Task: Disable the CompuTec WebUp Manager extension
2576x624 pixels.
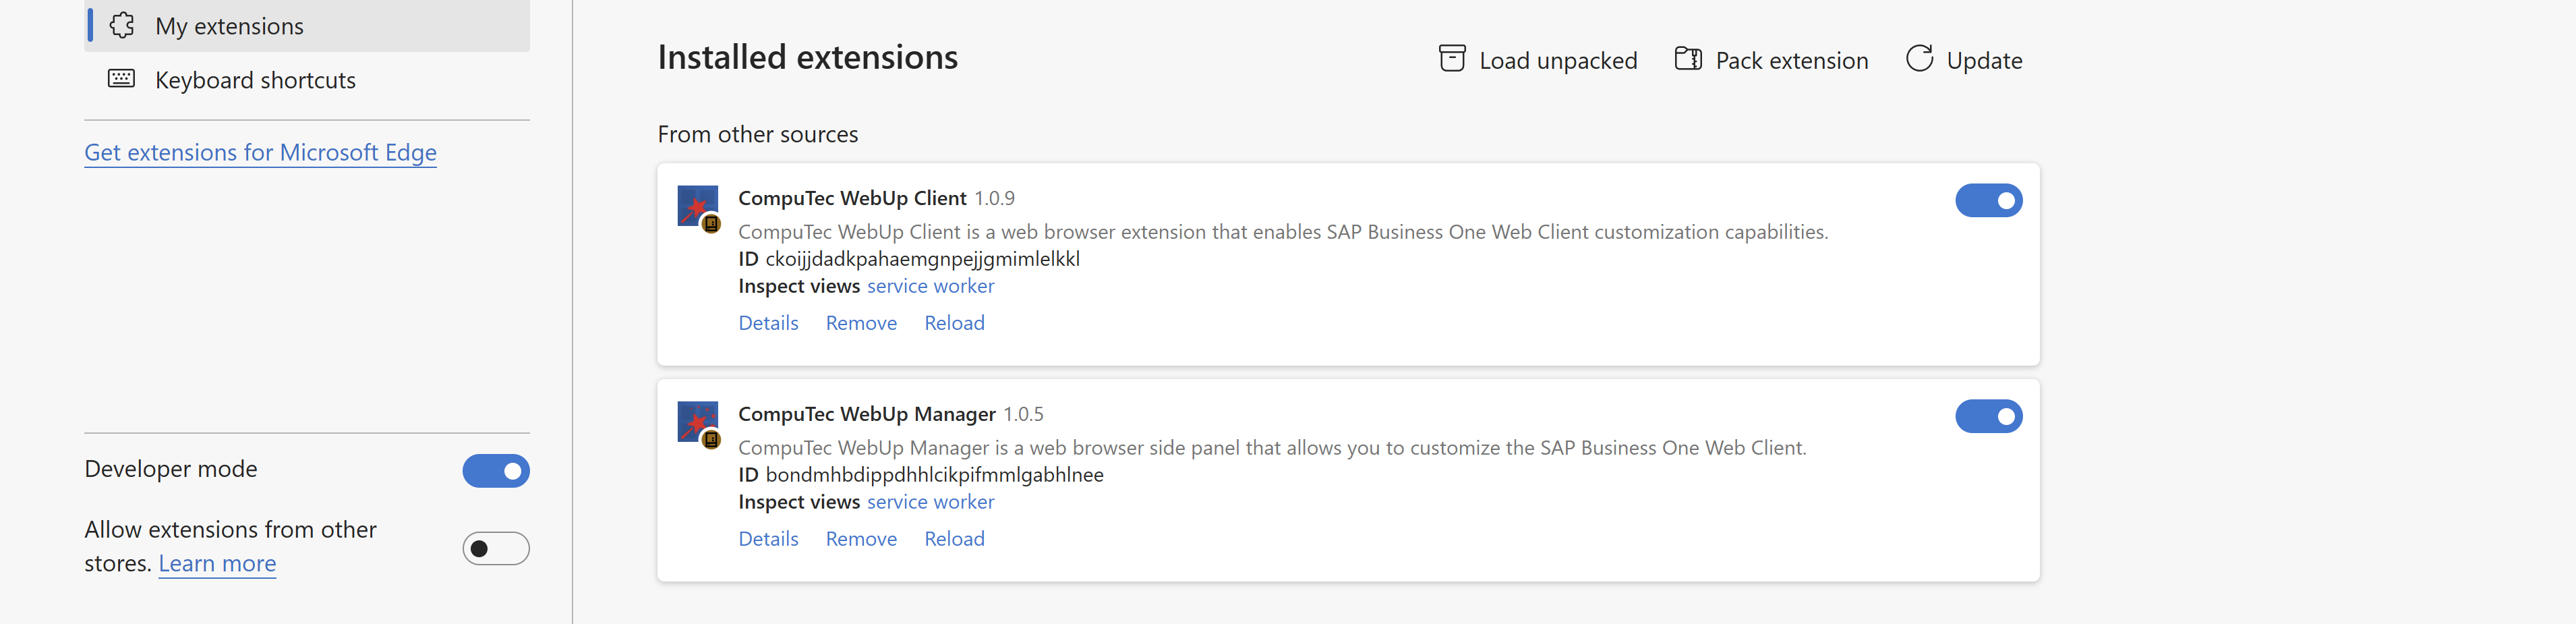Action: point(1988,417)
